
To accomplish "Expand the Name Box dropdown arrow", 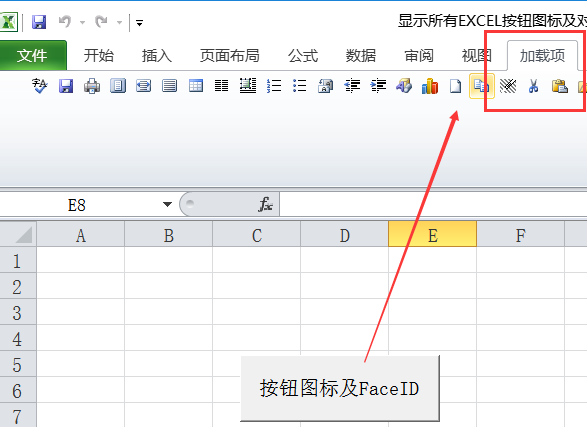I will (167, 204).
